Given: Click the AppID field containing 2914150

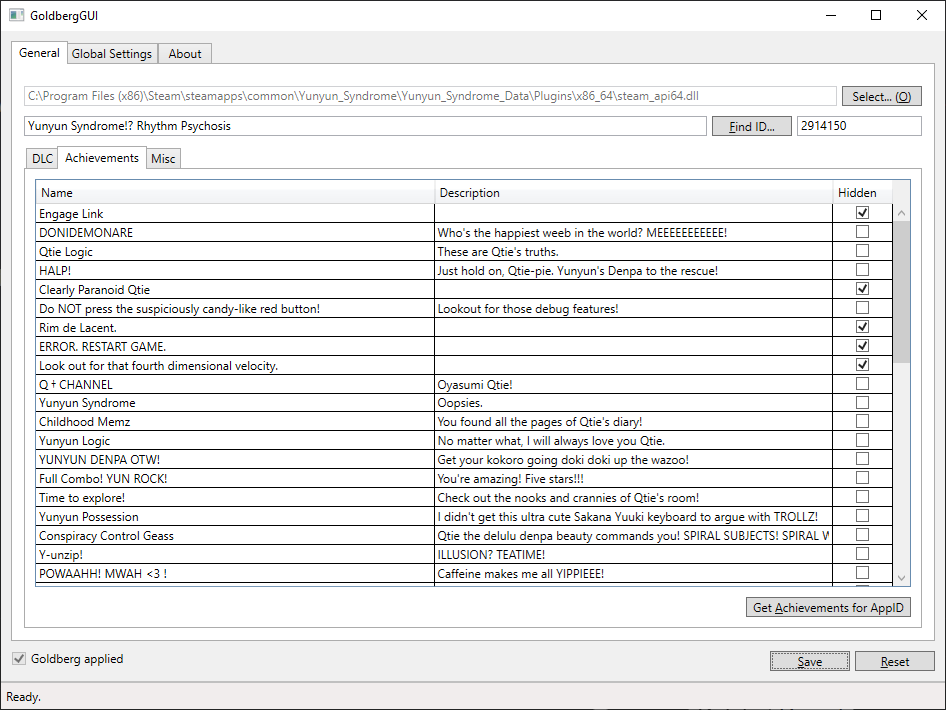Looking at the screenshot, I should pos(859,126).
